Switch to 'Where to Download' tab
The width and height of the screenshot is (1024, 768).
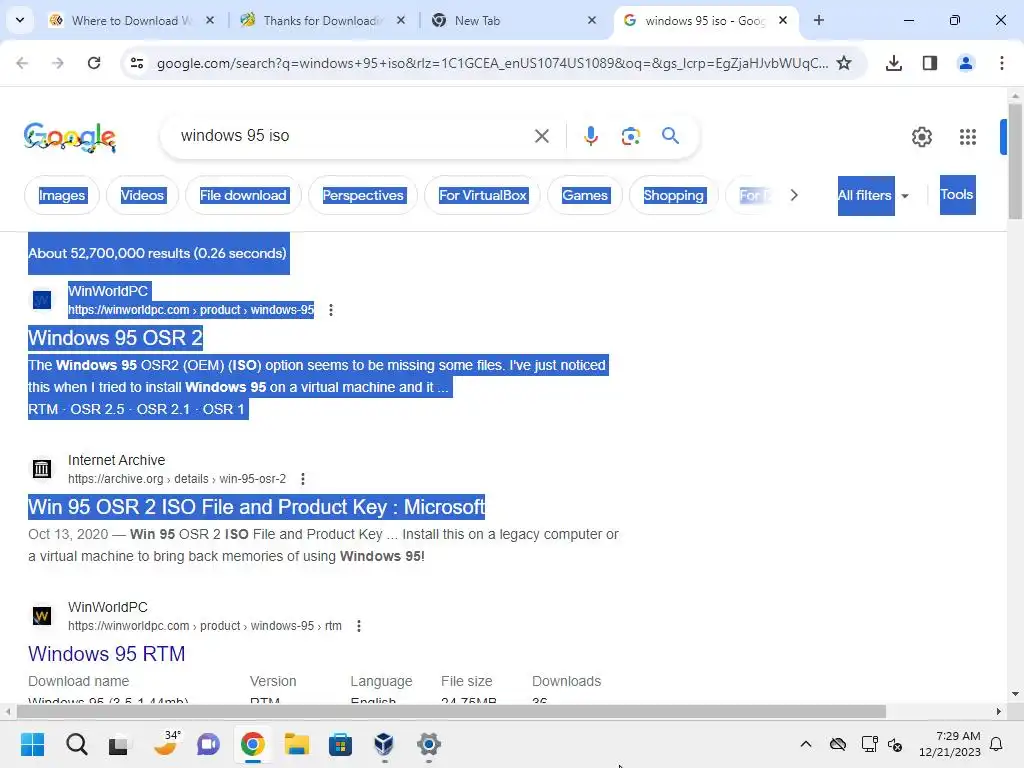[x=131, y=20]
